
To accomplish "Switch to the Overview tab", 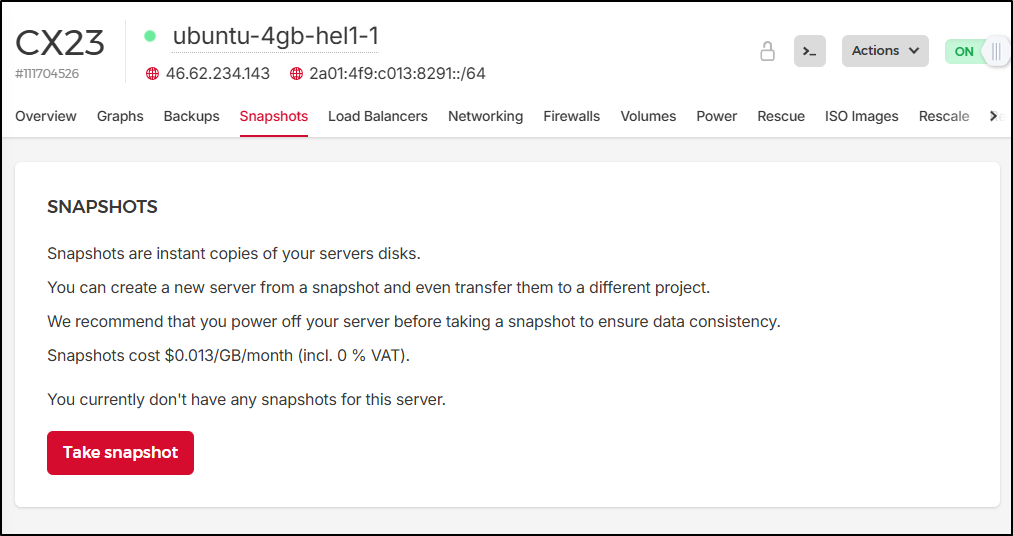I will (46, 116).
